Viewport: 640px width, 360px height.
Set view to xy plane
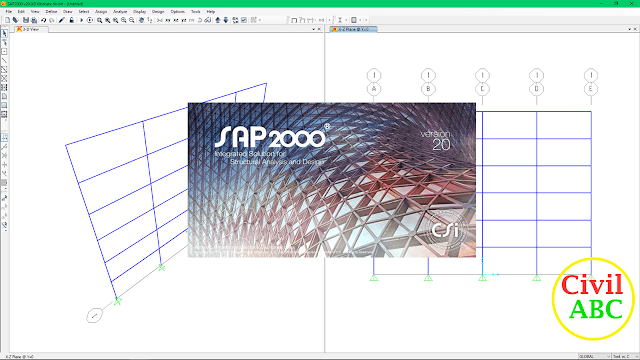168,20
